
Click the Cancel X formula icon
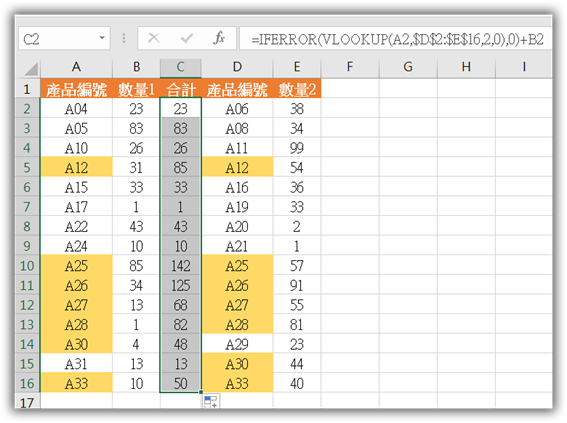pos(154,38)
